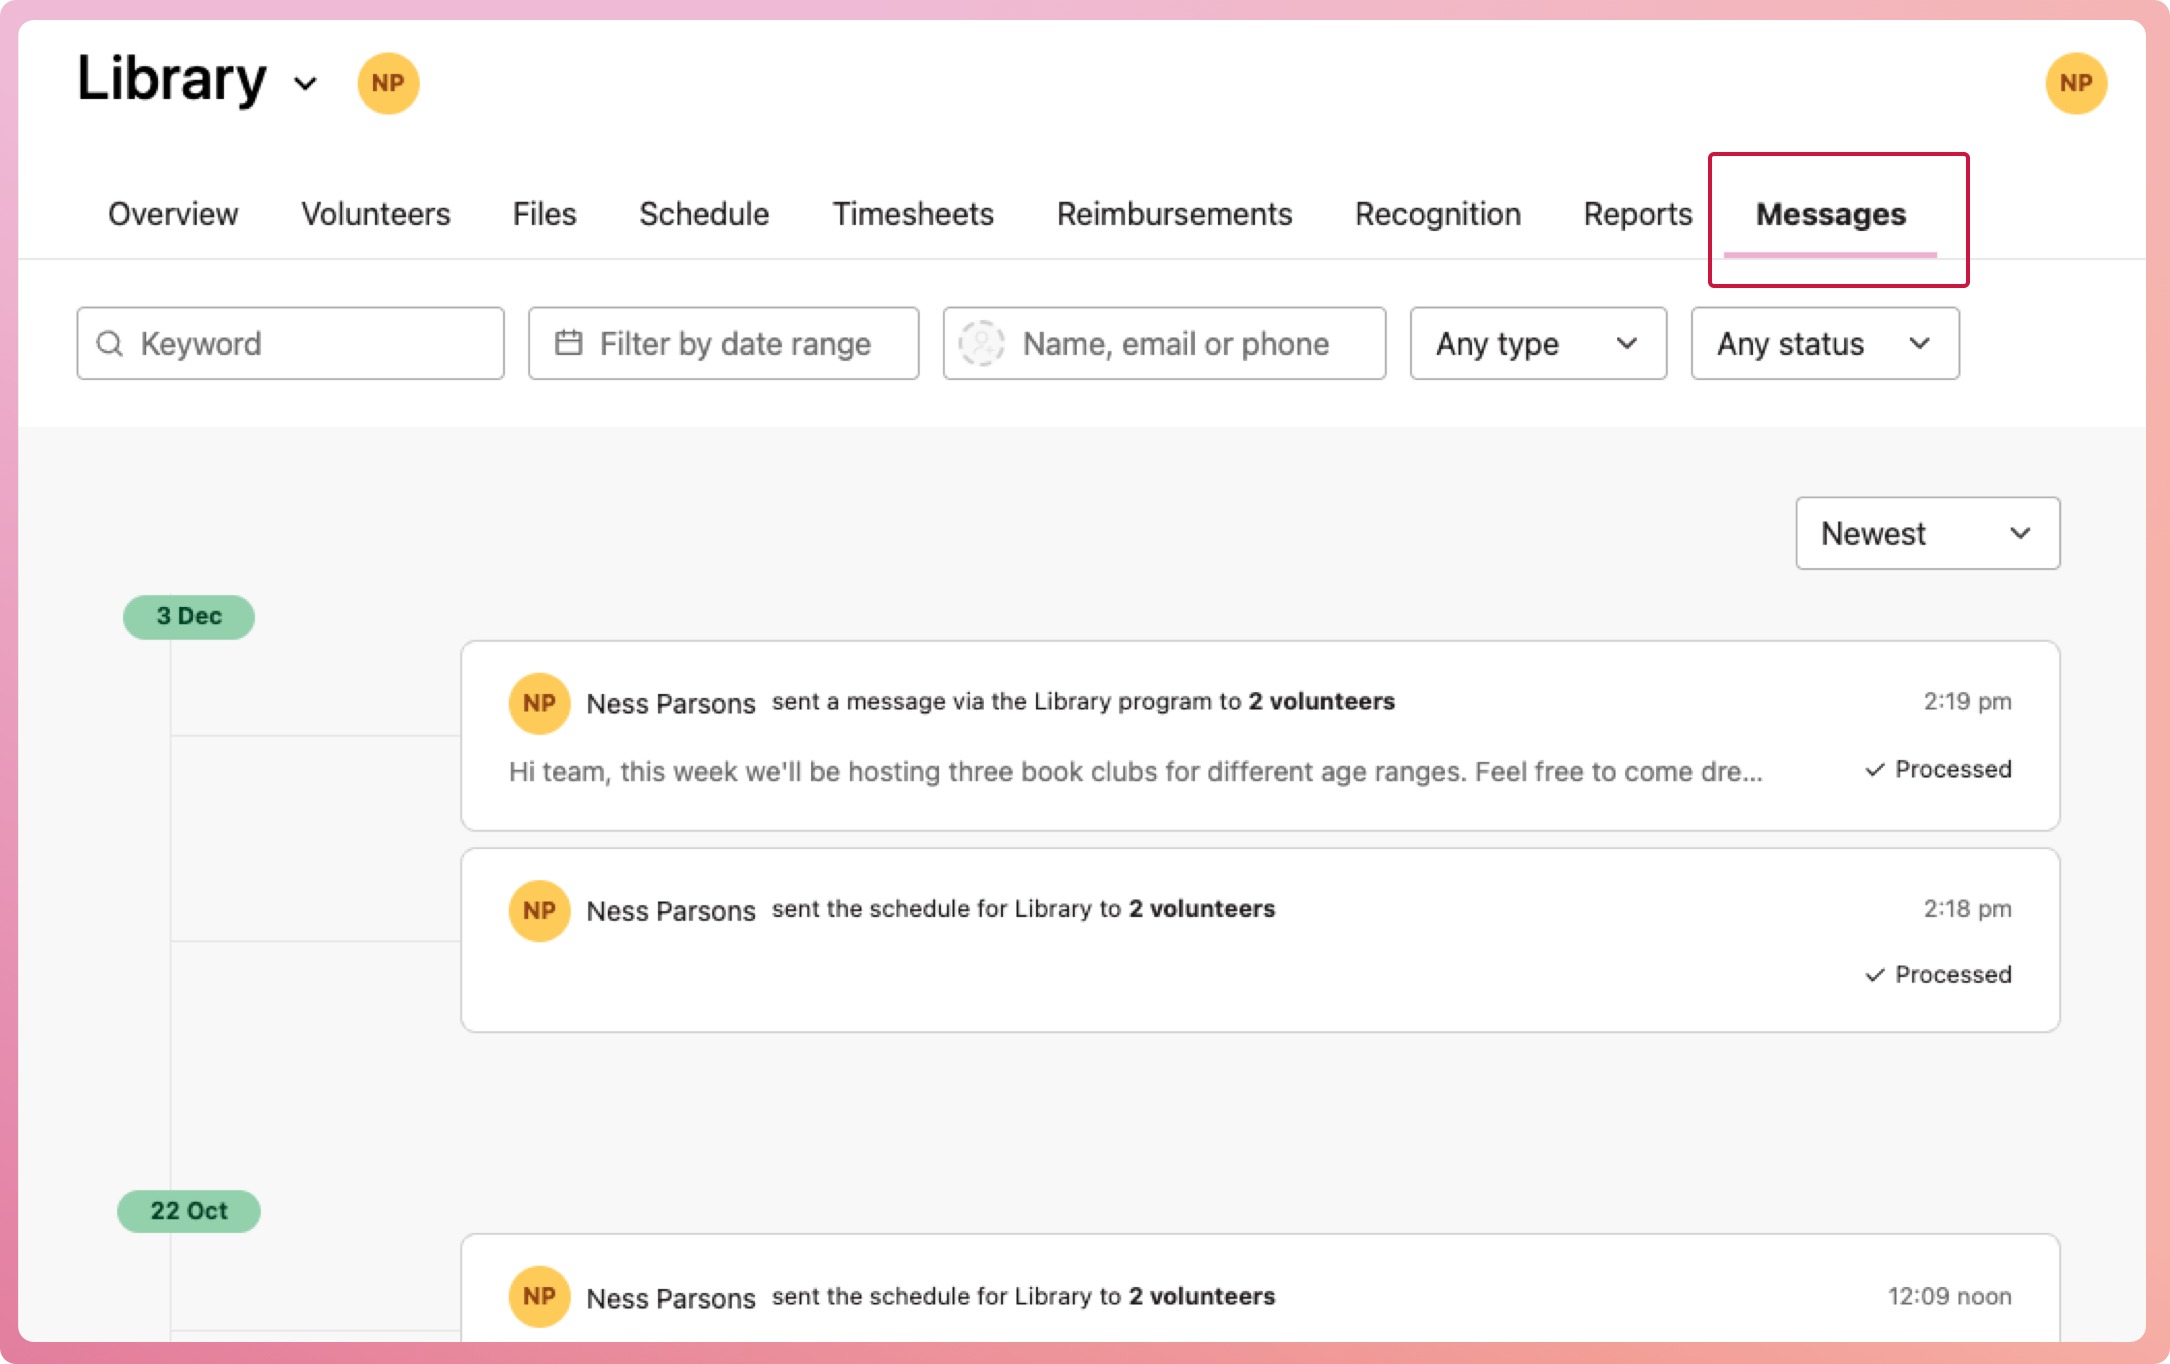Go to the Timesheets tab
Viewport: 2170px width, 1364px height.
(x=912, y=214)
